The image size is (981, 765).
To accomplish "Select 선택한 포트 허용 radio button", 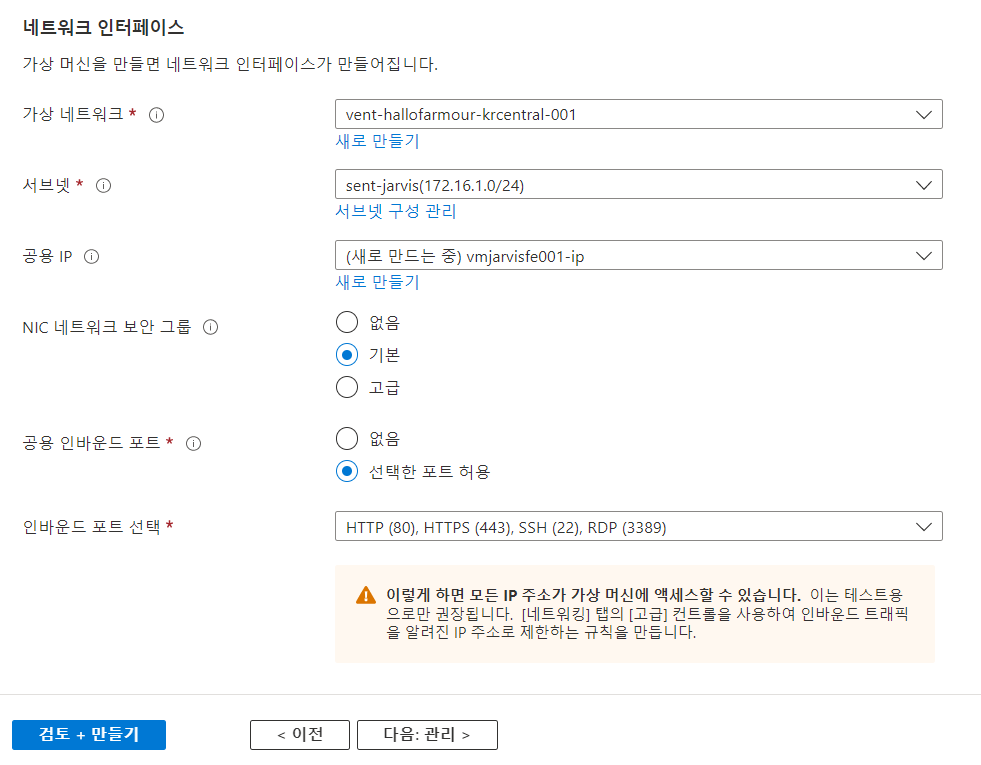I will 347,472.
